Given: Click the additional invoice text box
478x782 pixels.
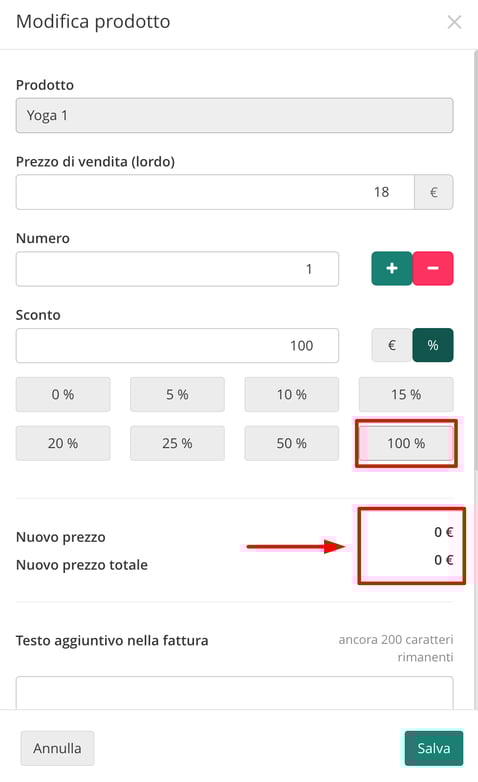Looking at the screenshot, I should pos(235,693).
